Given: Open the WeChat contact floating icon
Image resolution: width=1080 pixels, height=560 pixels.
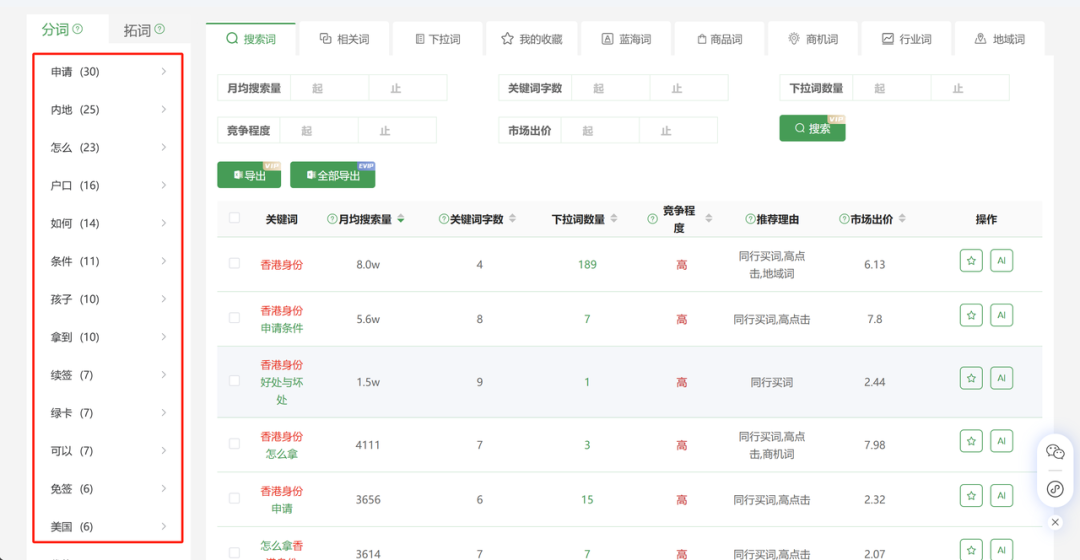Looking at the screenshot, I should point(1055,452).
